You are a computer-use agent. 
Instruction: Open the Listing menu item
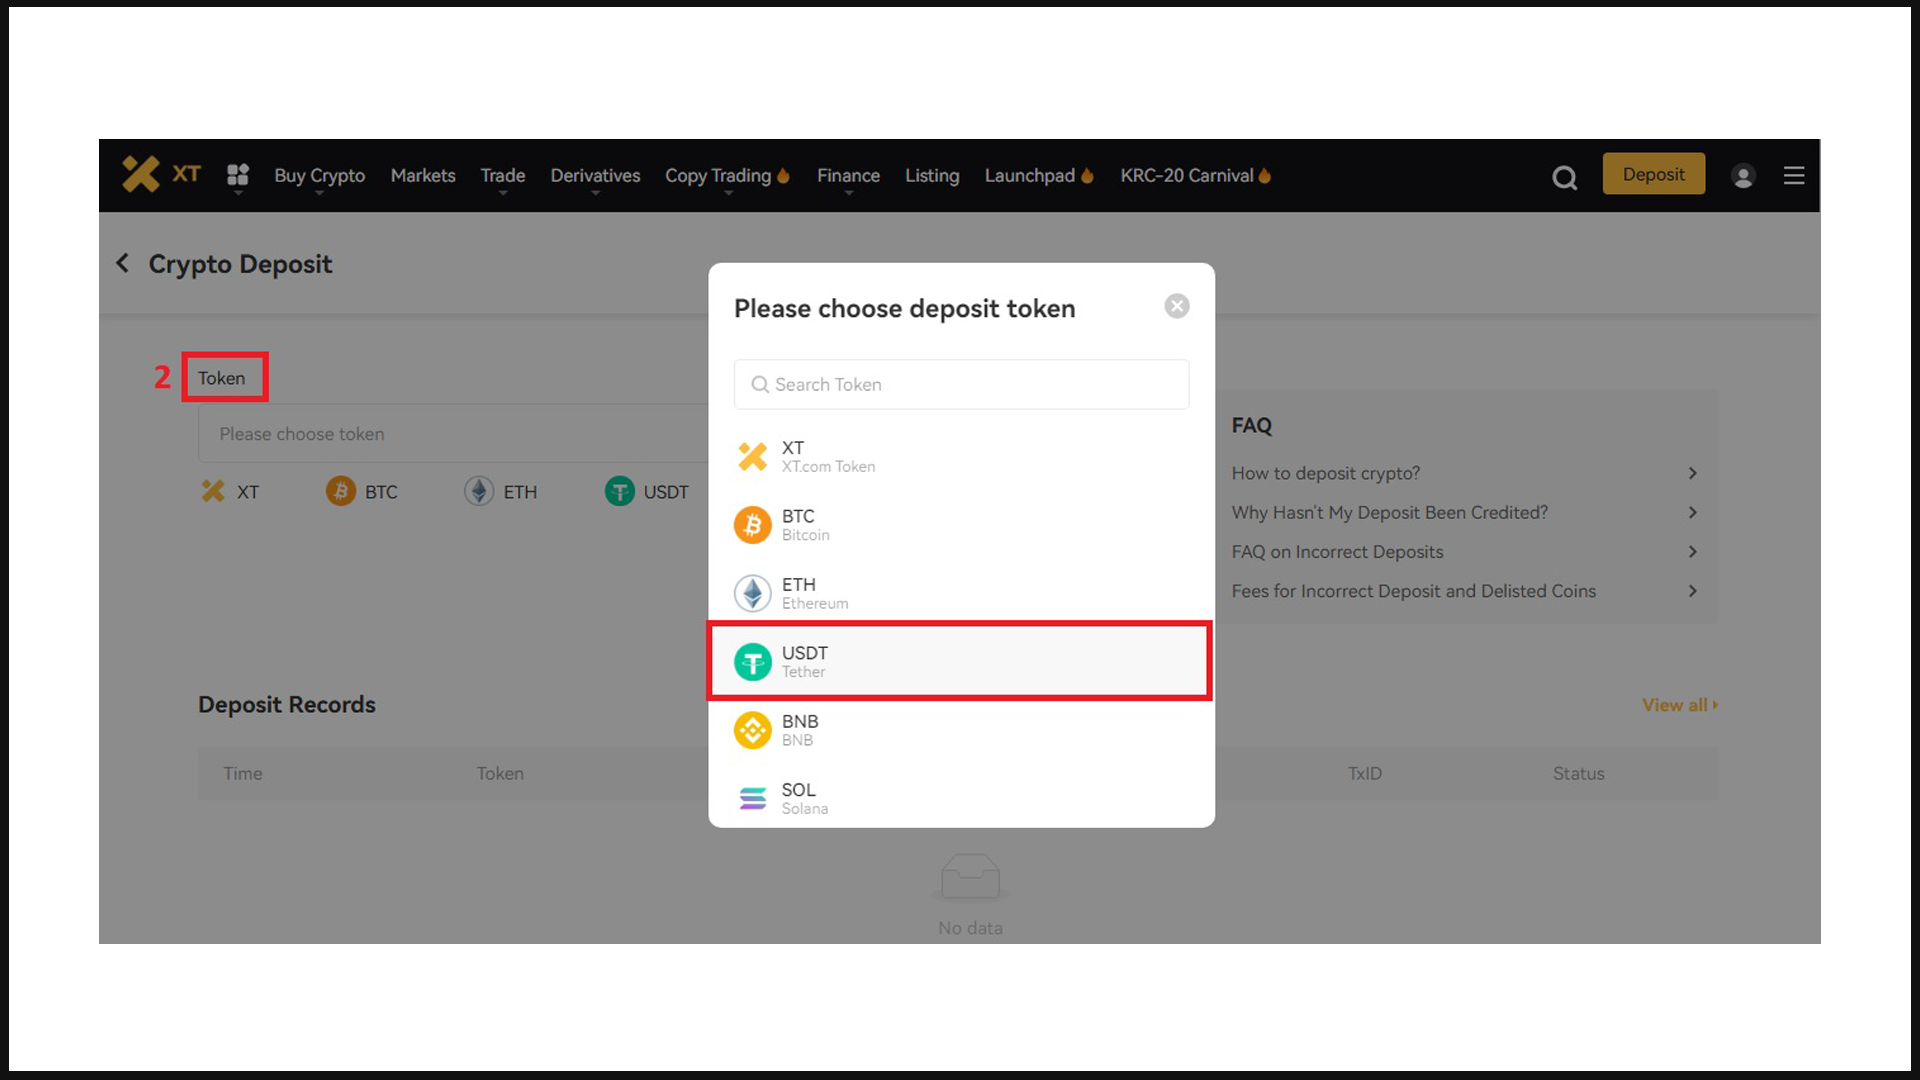pos(932,176)
